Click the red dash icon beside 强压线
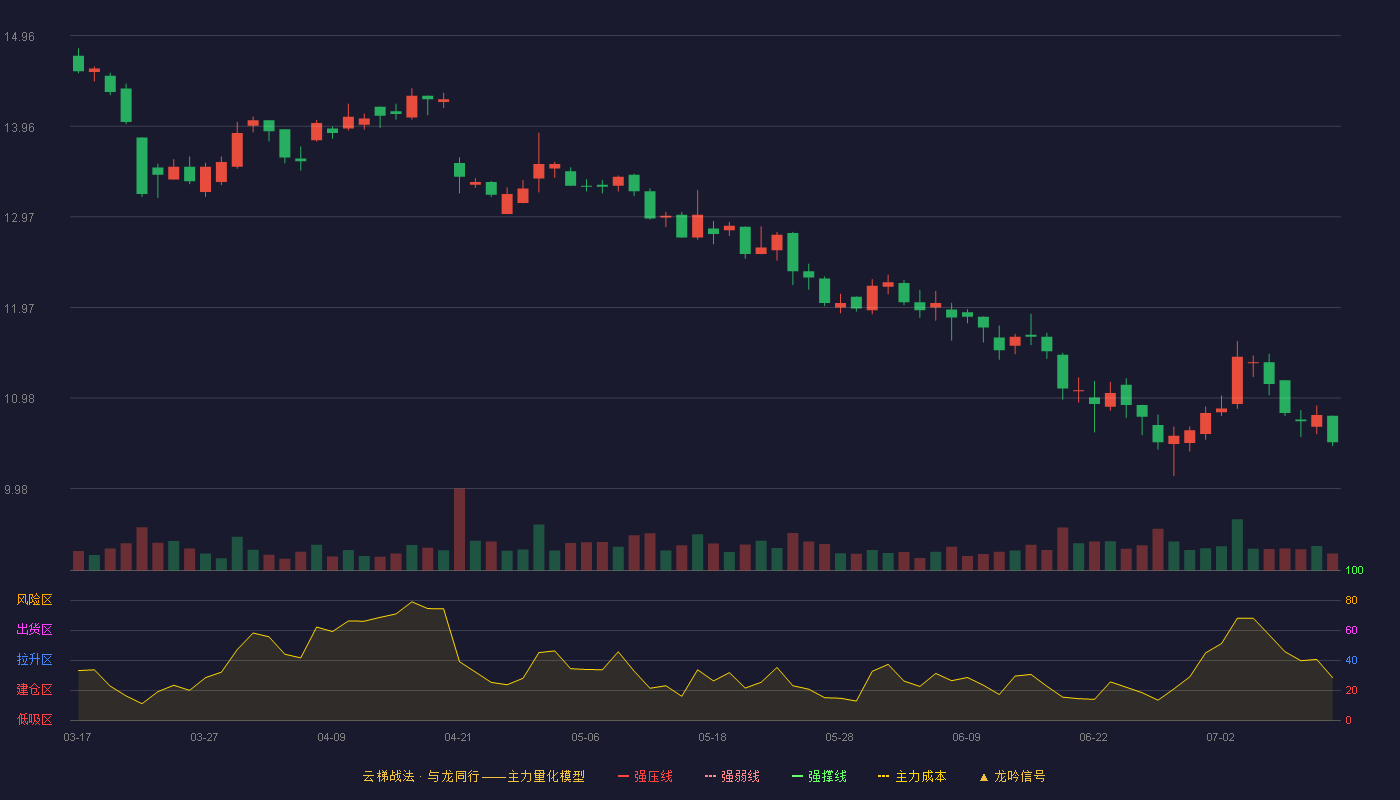 (624, 777)
